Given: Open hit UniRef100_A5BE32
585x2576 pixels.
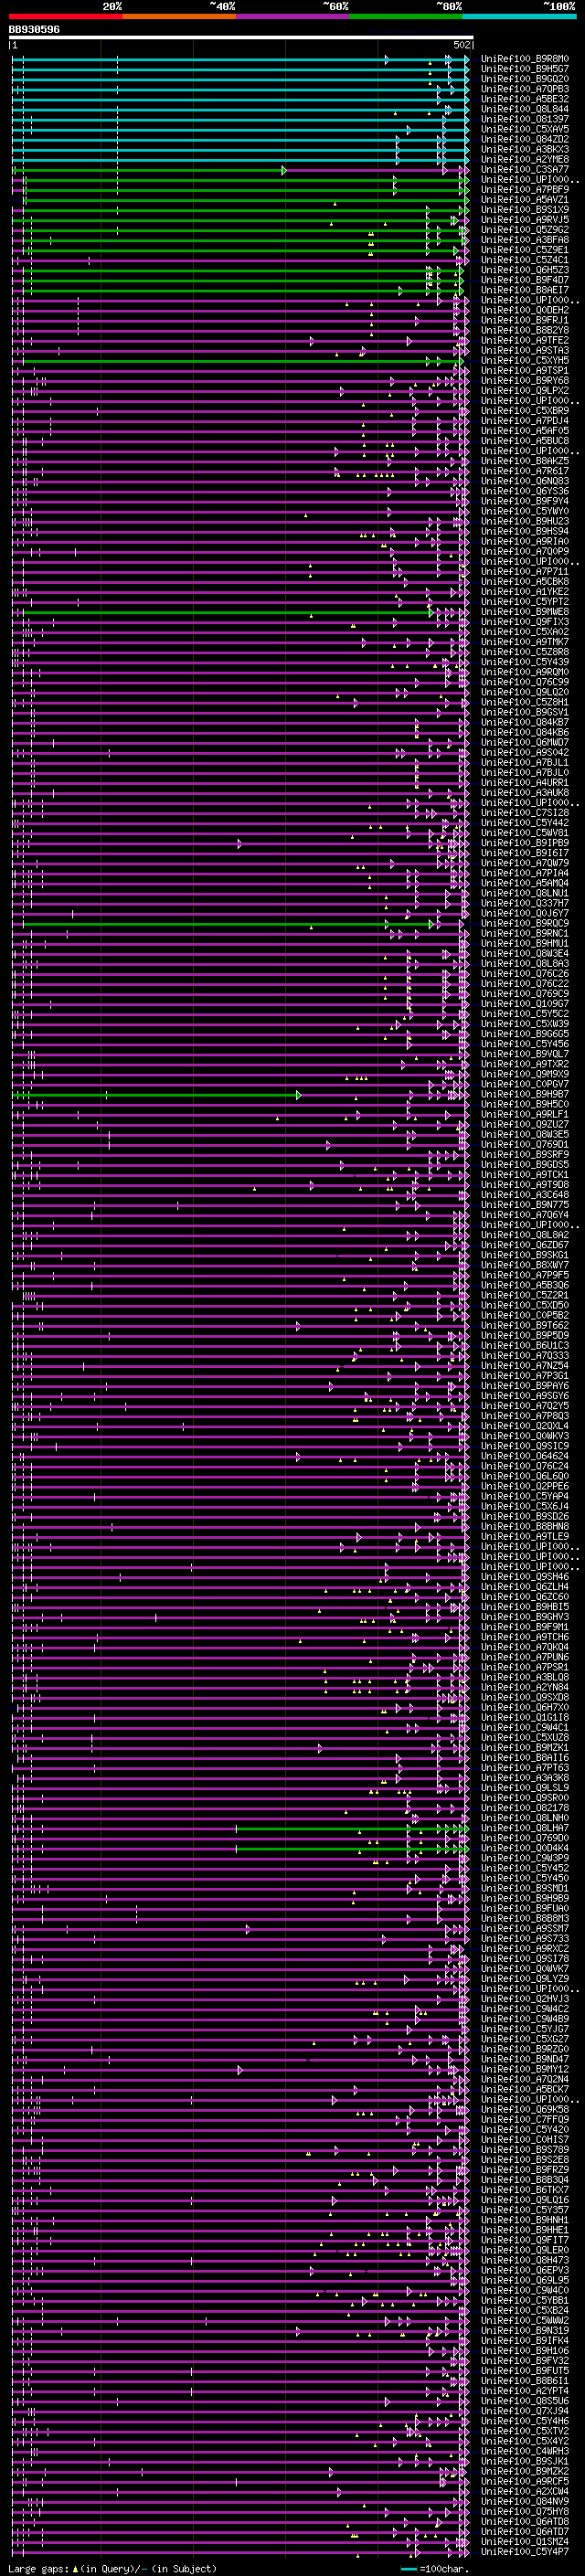Looking at the screenshot, I should click(x=525, y=99).
